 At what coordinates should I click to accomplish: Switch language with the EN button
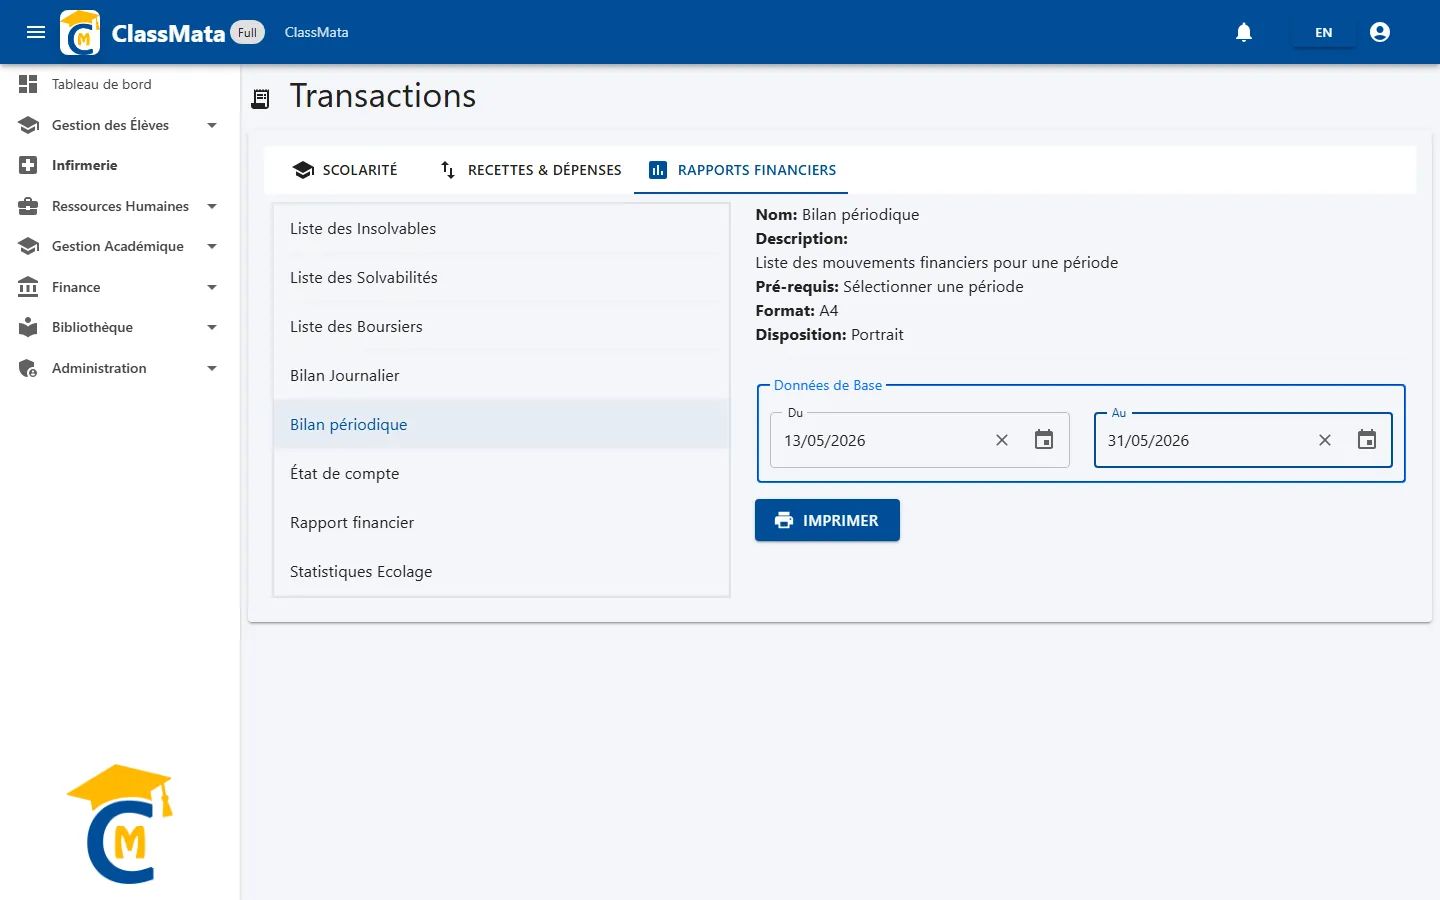[1323, 32]
